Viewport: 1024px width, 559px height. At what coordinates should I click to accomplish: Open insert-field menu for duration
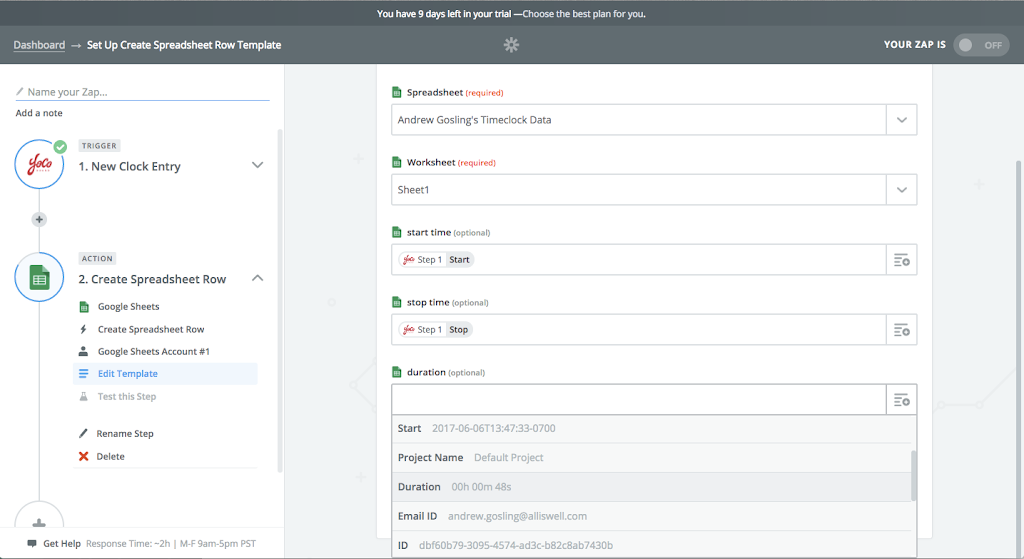901,400
